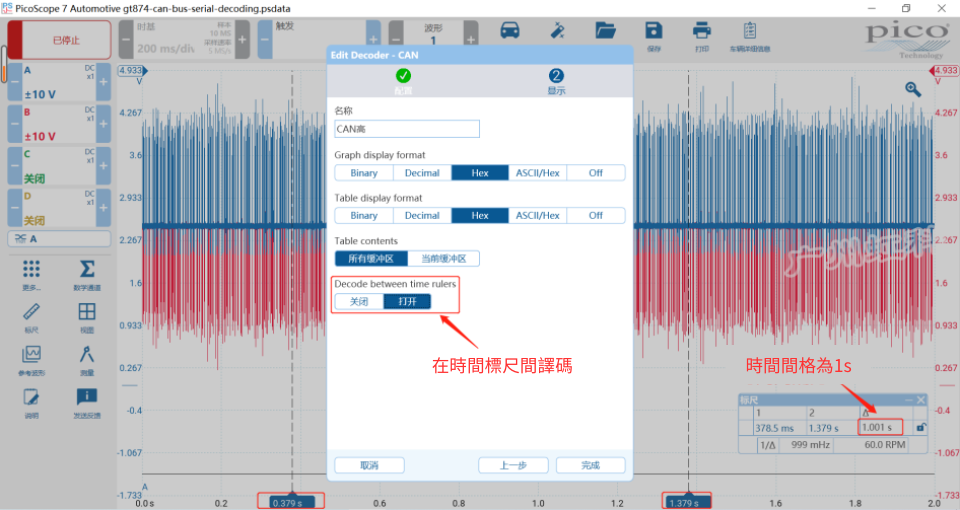Go to previous 波形 waveform buffer
The image size is (960, 510).
396,40
